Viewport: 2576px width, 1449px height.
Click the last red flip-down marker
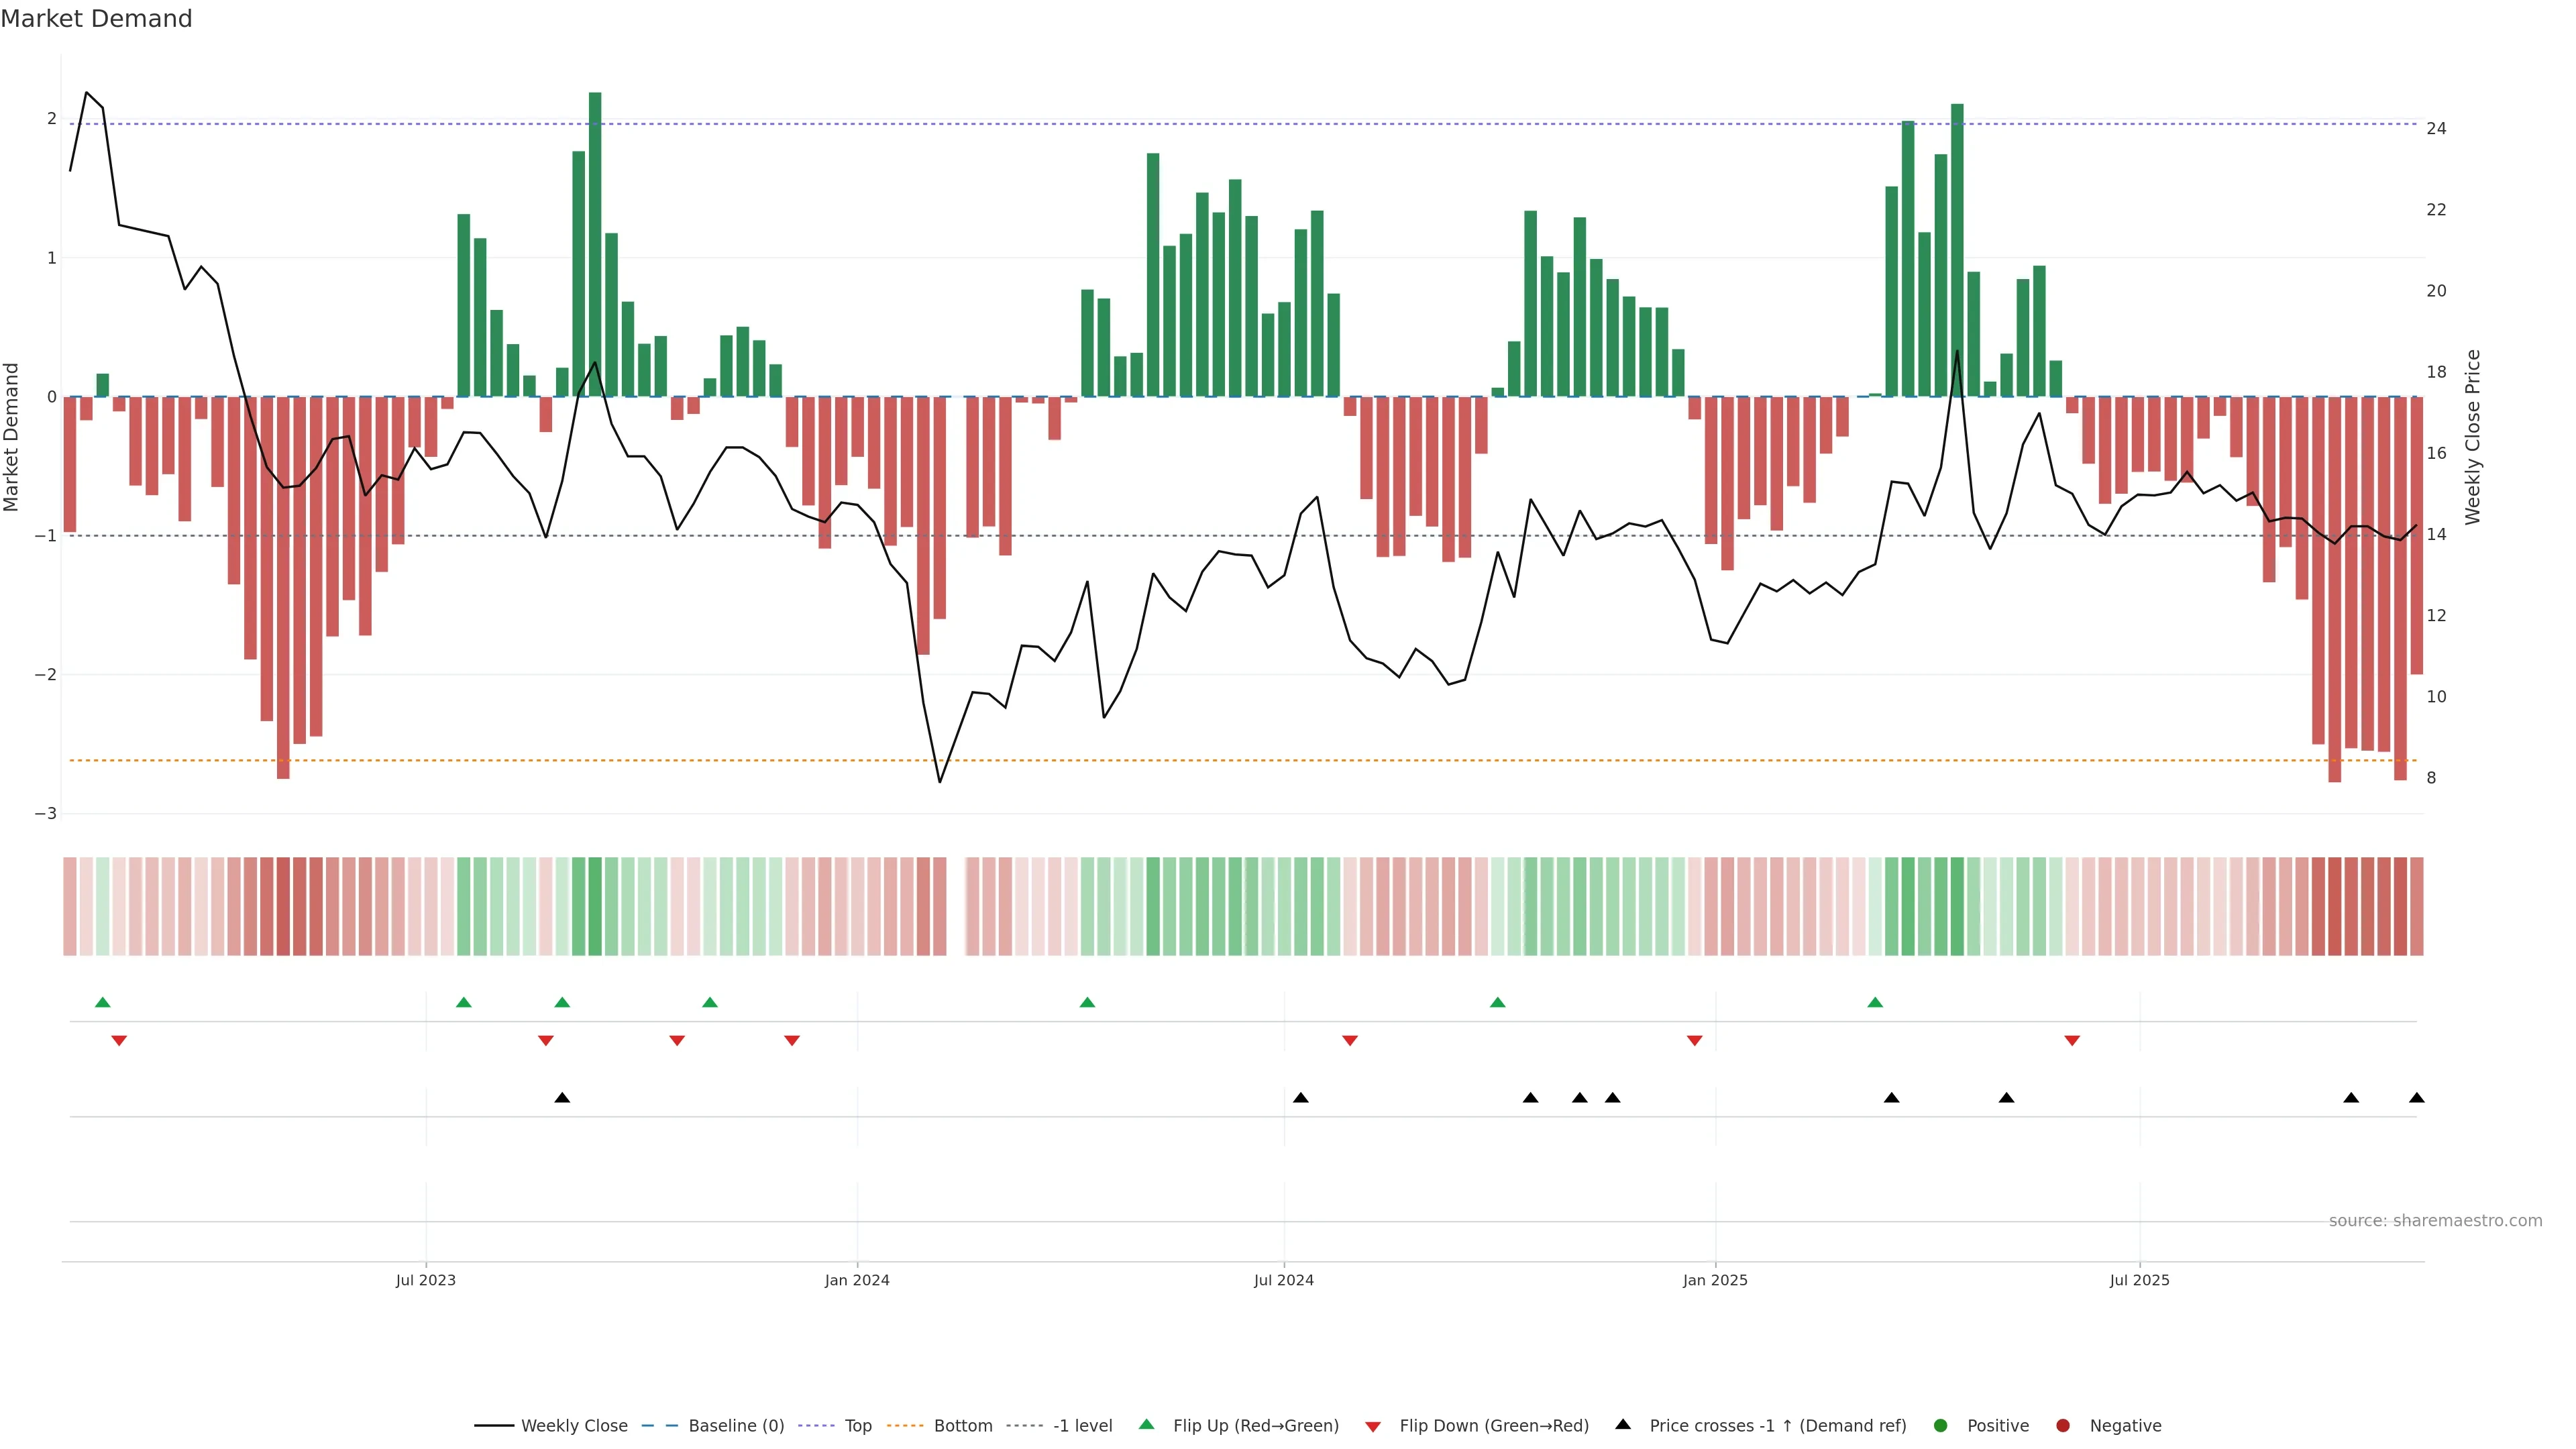2072,1041
